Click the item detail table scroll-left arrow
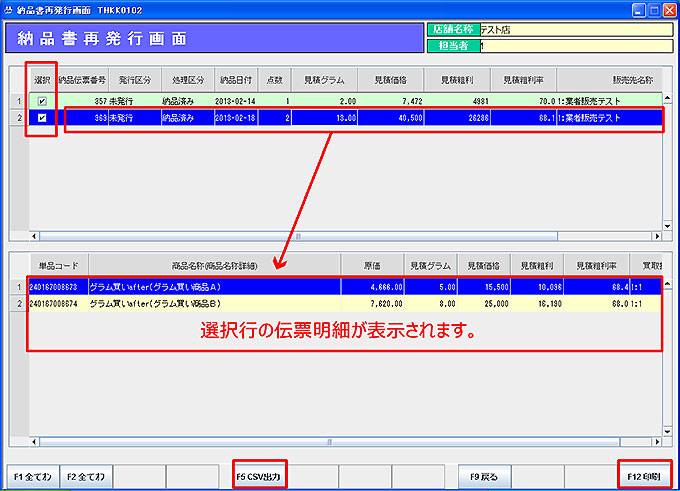The width and height of the screenshot is (680, 491). pyautogui.click(x=34, y=442)
